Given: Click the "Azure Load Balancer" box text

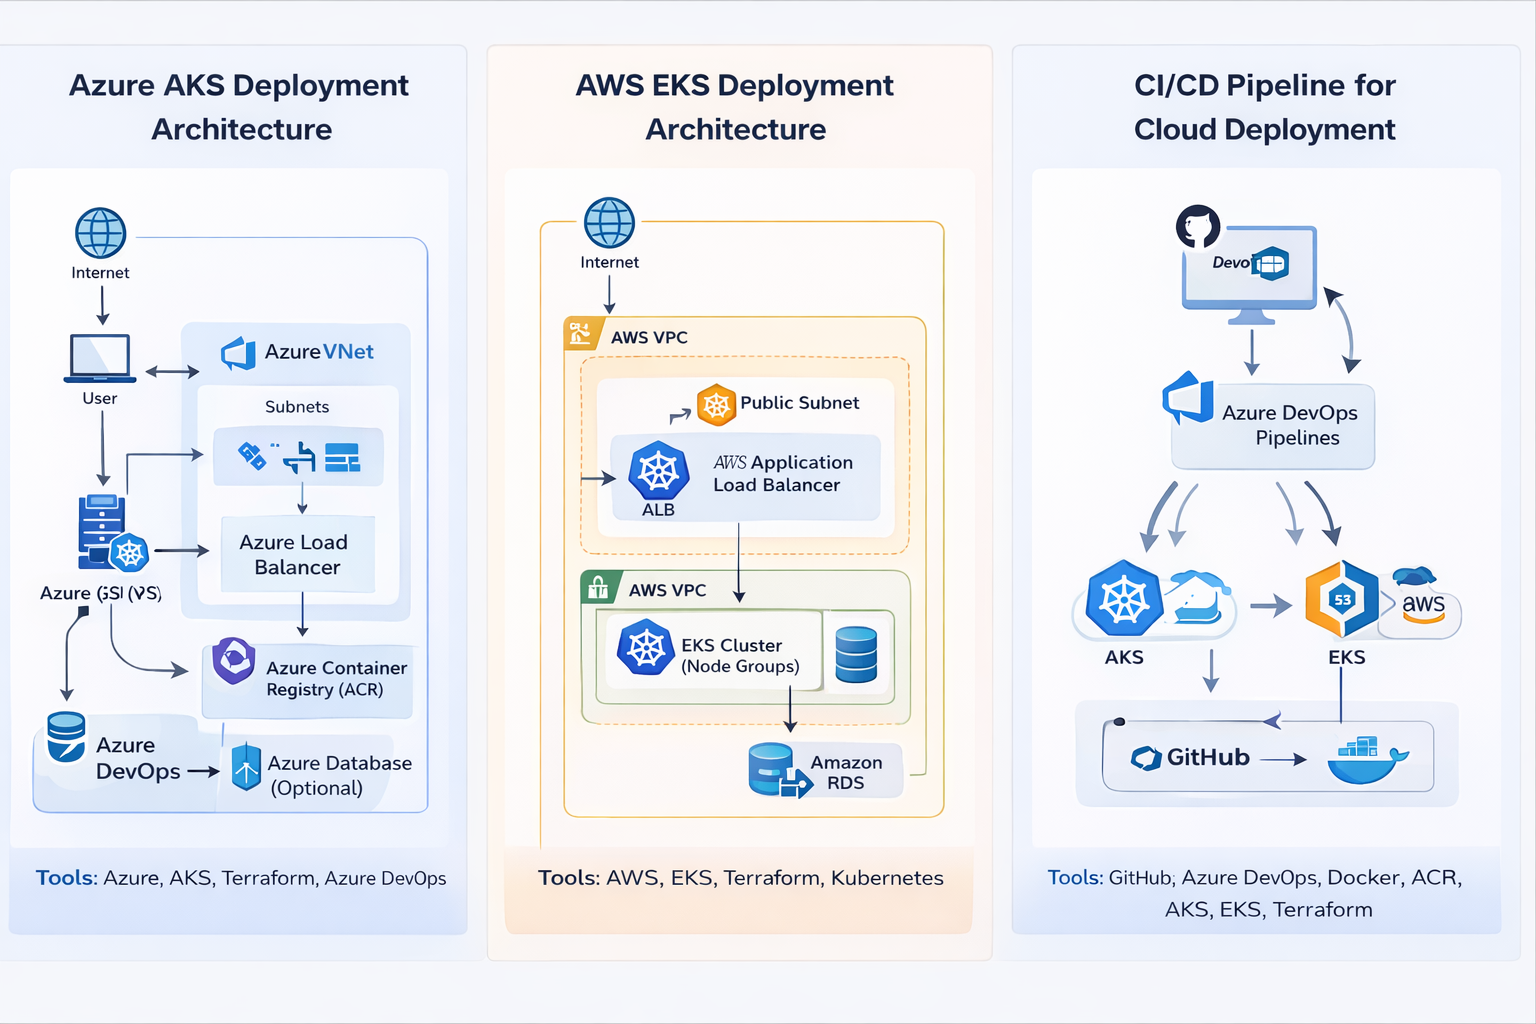Looking at the screenshot, I should [295, 555].
